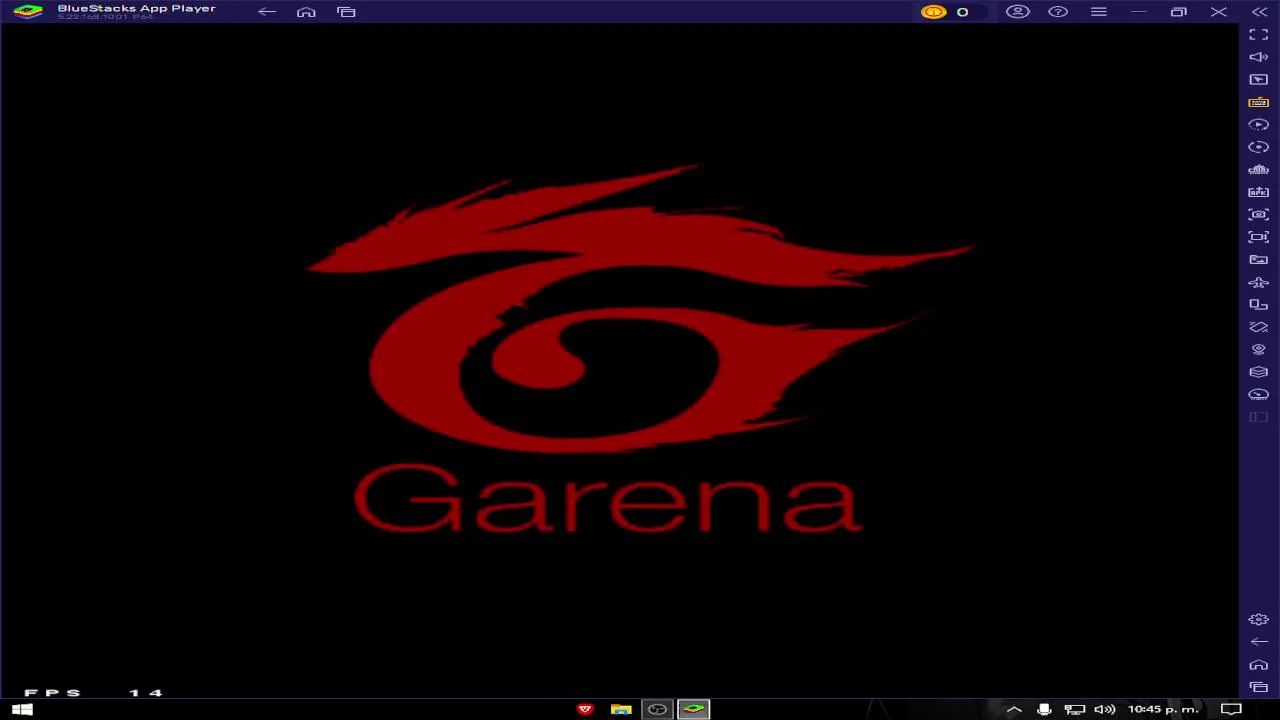Restore down the BlueStacks window
The image size is (1280, 720).
pyautogui.click(x=1178, y=12)
